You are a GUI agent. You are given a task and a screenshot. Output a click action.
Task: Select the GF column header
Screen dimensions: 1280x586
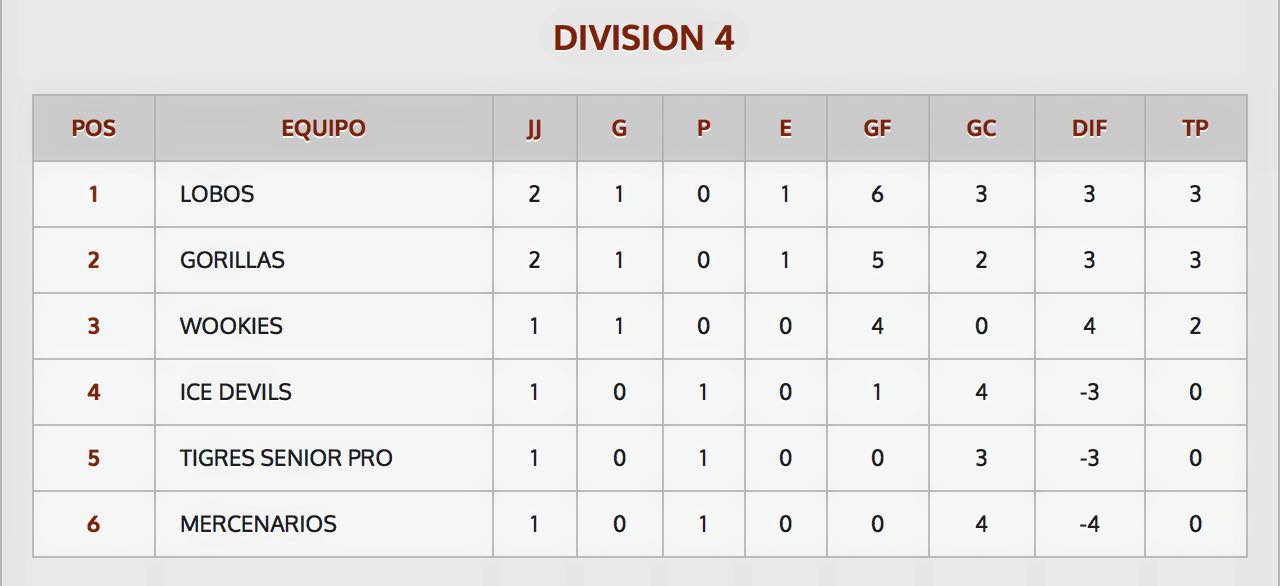[x=877, y=128]
